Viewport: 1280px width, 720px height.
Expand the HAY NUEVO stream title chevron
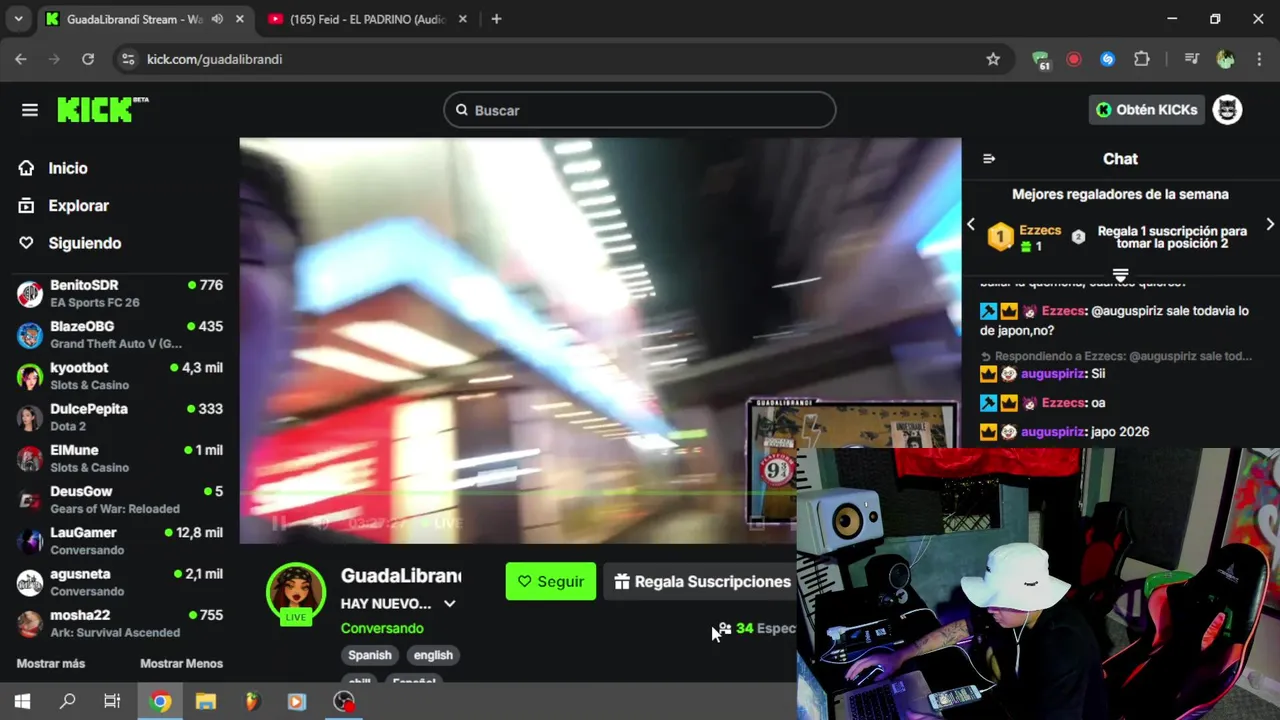click(x=450, y=604)
